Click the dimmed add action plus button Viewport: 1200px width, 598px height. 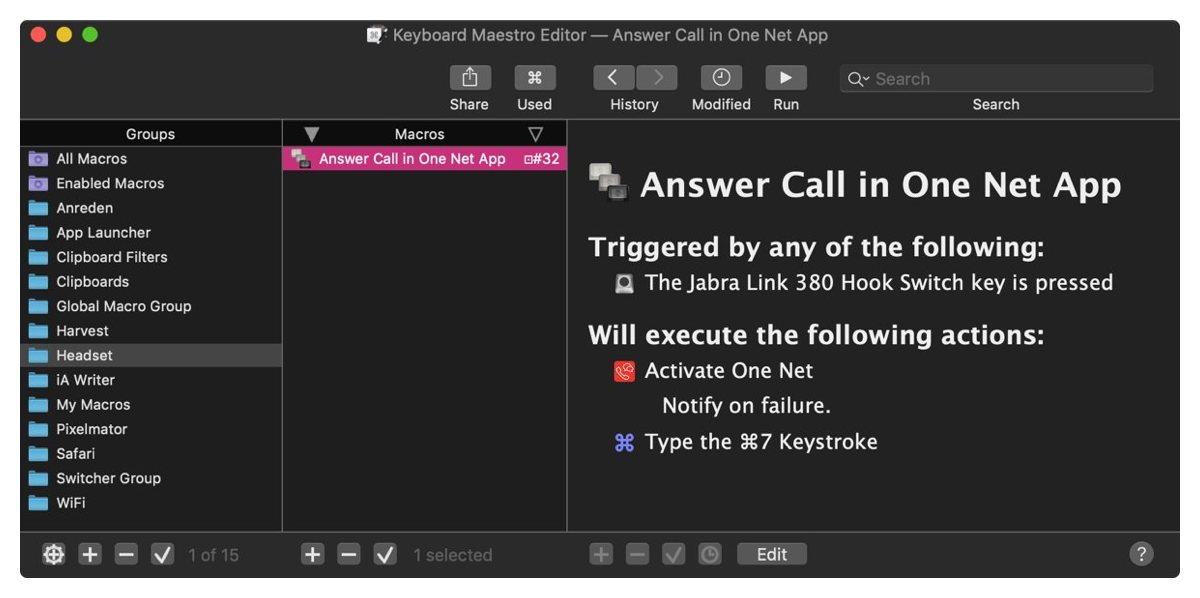pyautogui.click(x=601, y=554)
